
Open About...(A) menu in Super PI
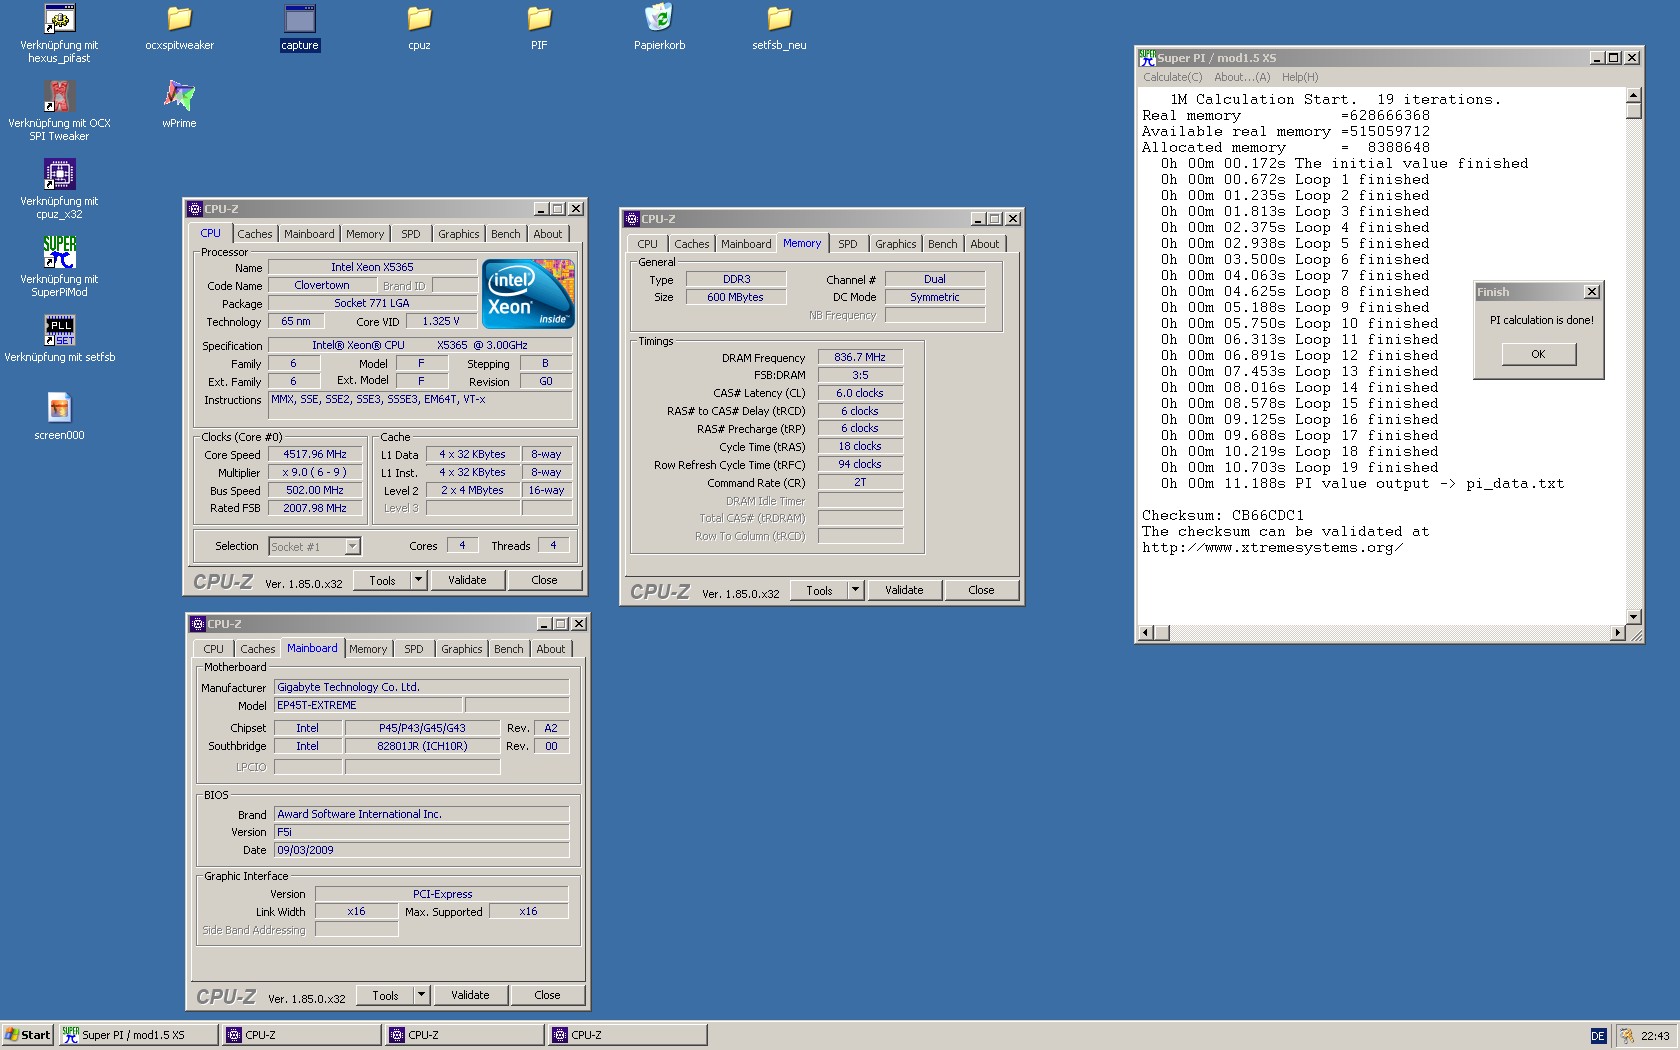pyautogui.click(x=1242, y=77)
